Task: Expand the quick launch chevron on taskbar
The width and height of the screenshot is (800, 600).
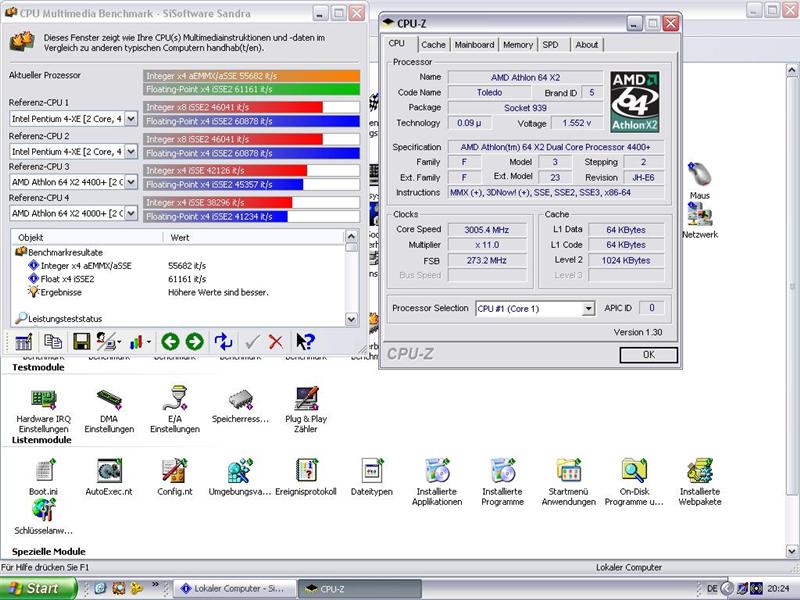Action: pos(155,584)
